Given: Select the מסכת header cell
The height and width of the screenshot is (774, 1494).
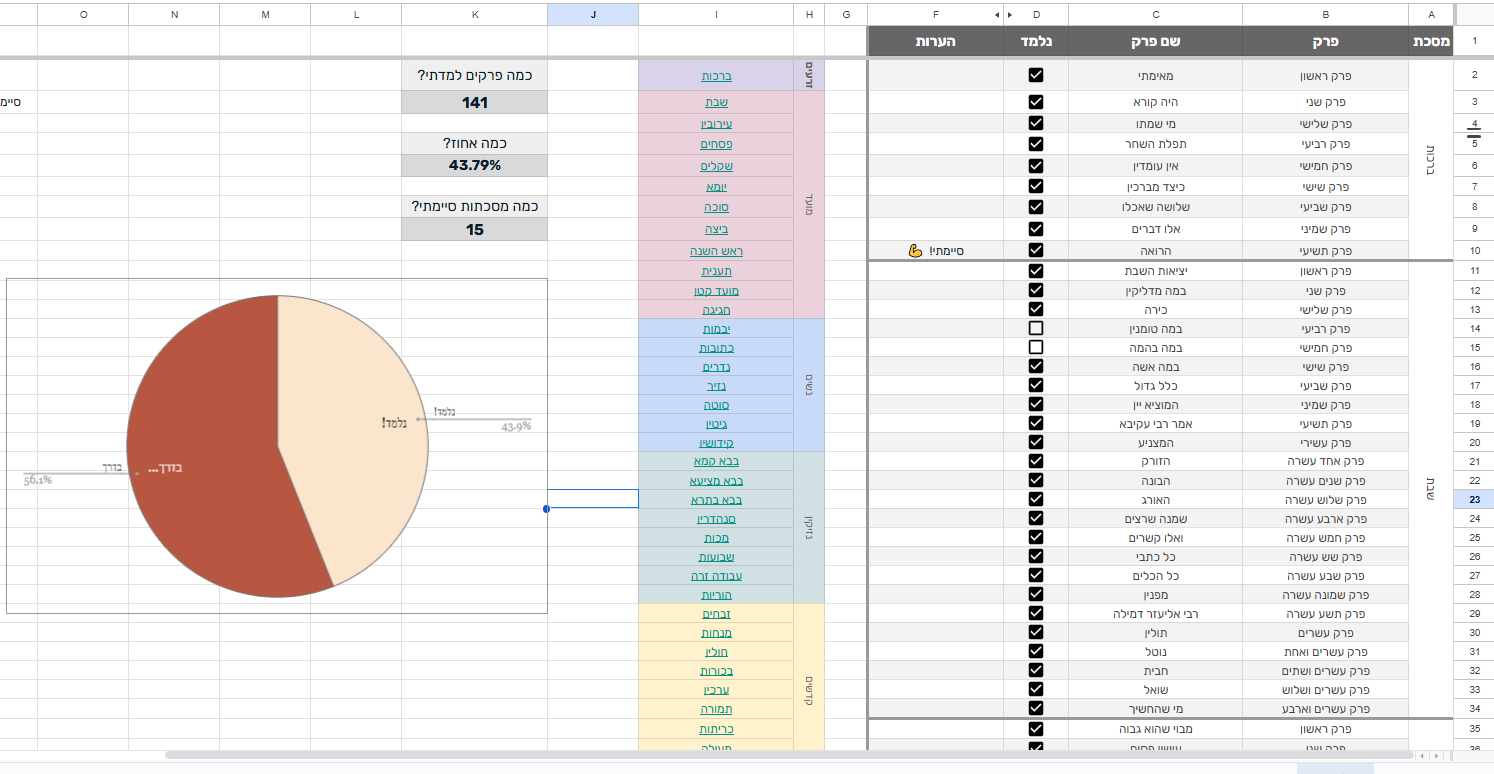Looking at the screenshot, I should pyautogui.click(x=1432, y=41).
